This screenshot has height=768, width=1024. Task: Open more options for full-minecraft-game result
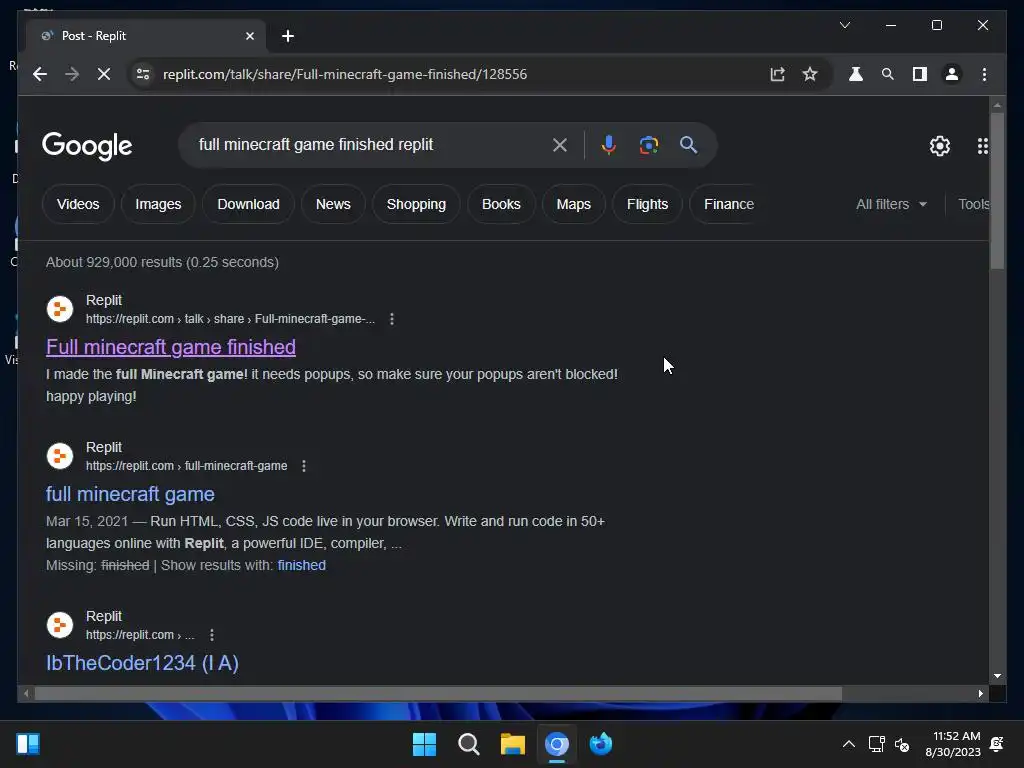tap(304, 466)
